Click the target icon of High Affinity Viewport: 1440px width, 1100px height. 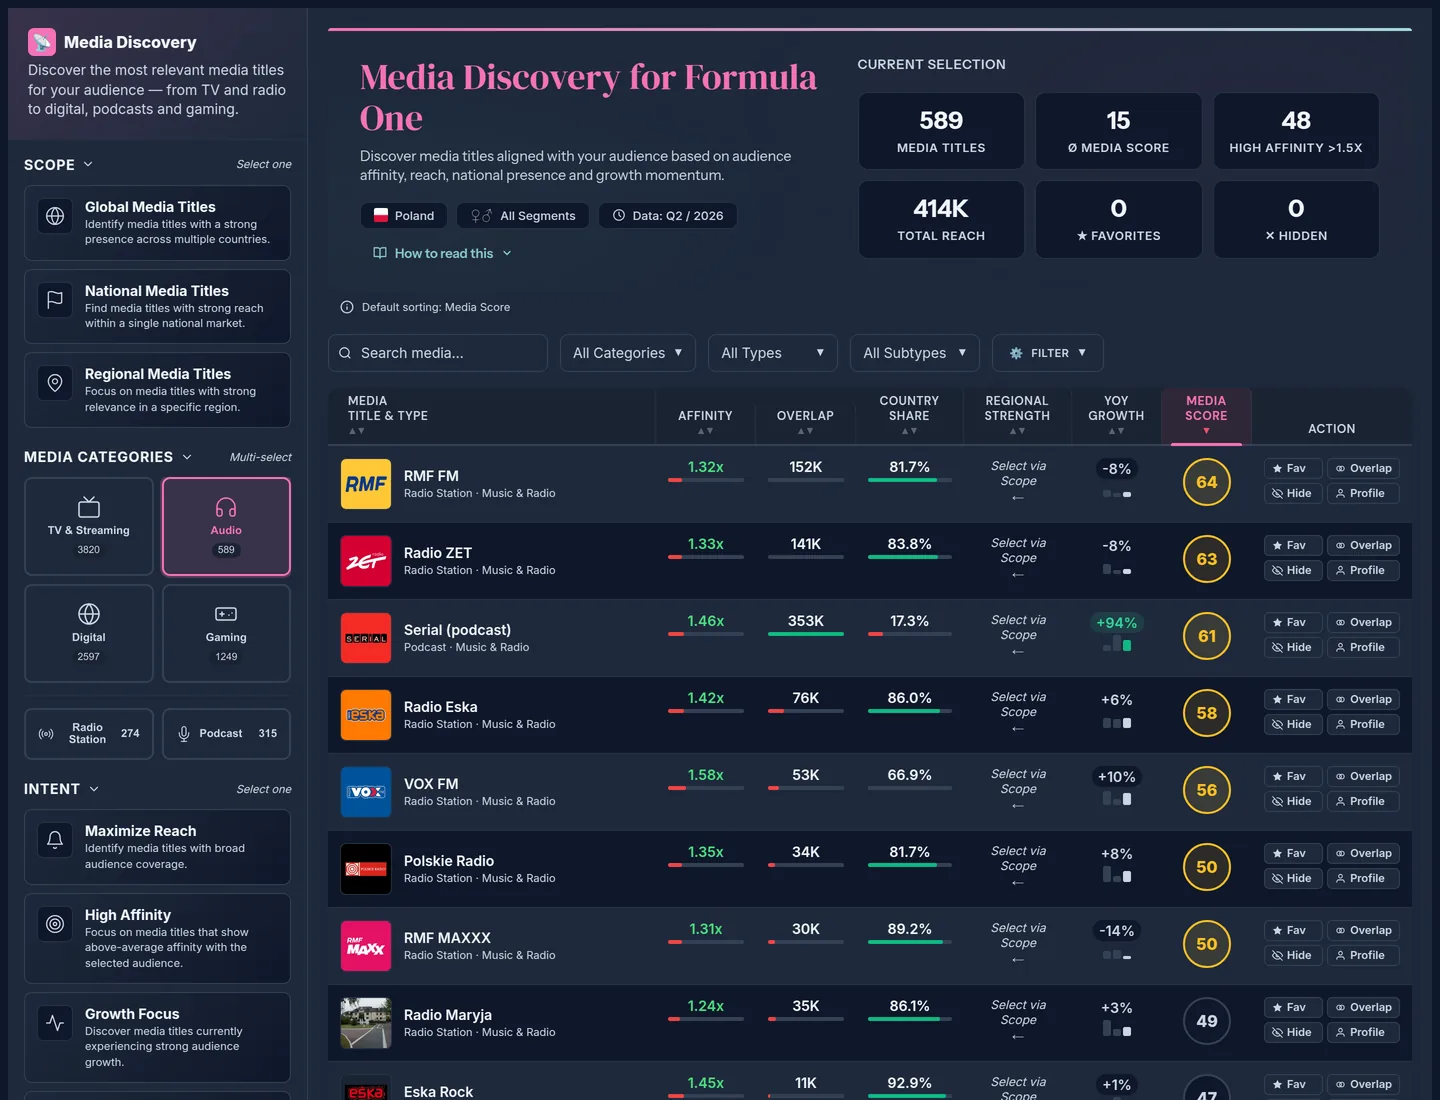(55, 924)
